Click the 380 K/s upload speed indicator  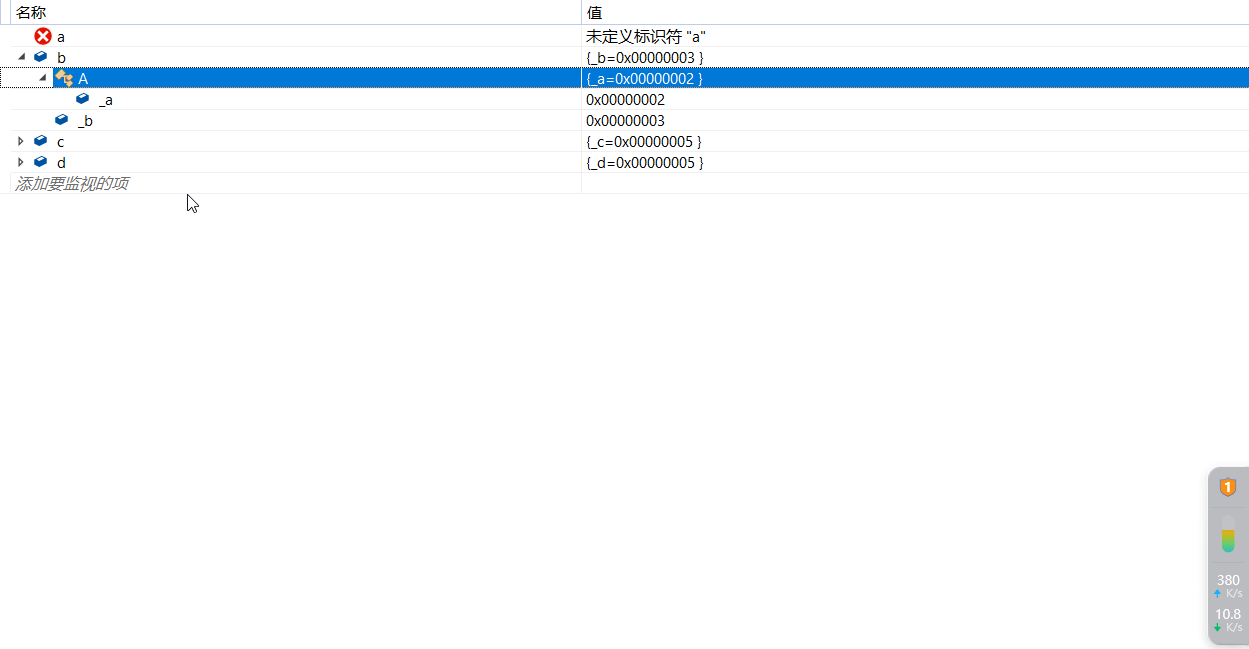pyautogui.click(x=1228, y=586)
